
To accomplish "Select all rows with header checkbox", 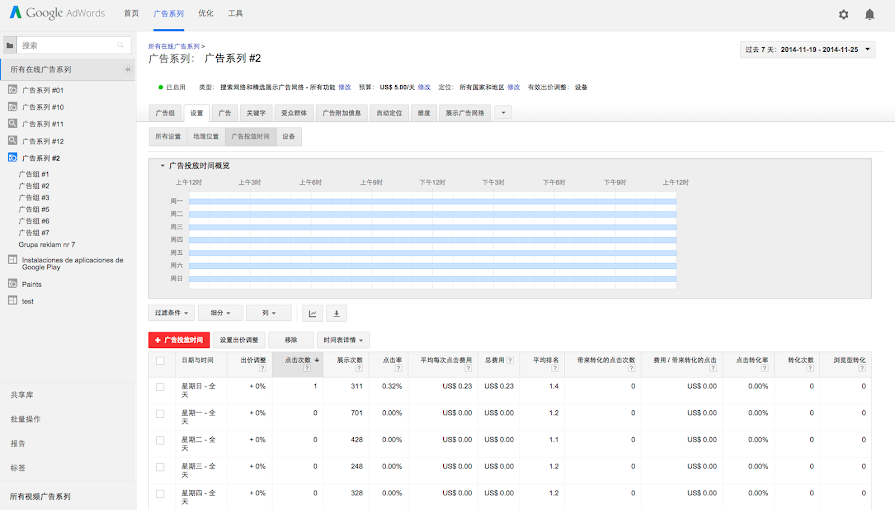I will [x=160, y=359].
